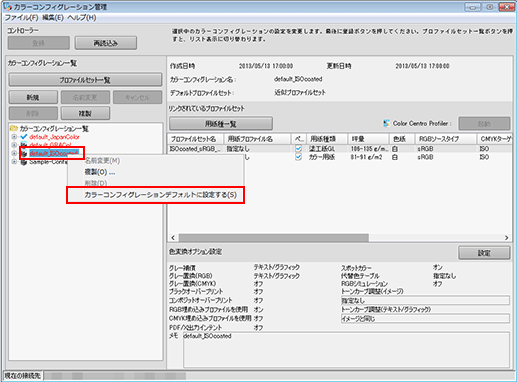
Task: Click the right arrow of the horizontal scrollbar
Action: coord(506,238)
